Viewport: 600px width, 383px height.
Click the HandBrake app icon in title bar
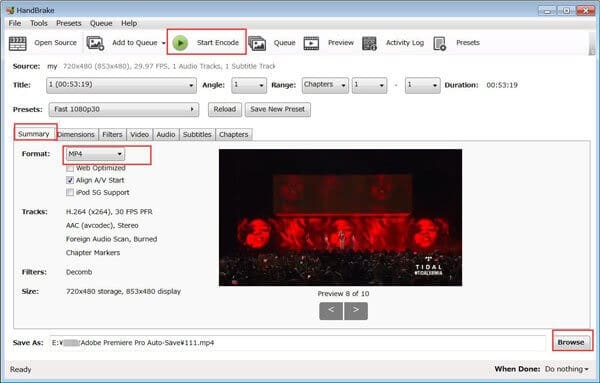pos(10,10)
